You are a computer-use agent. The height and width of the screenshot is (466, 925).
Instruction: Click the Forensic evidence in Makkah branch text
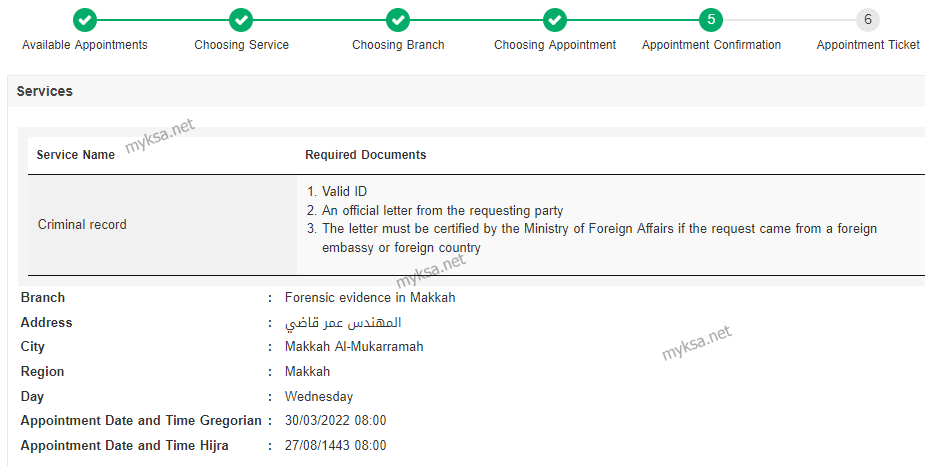pyautogui.click(x=370, y=297)
